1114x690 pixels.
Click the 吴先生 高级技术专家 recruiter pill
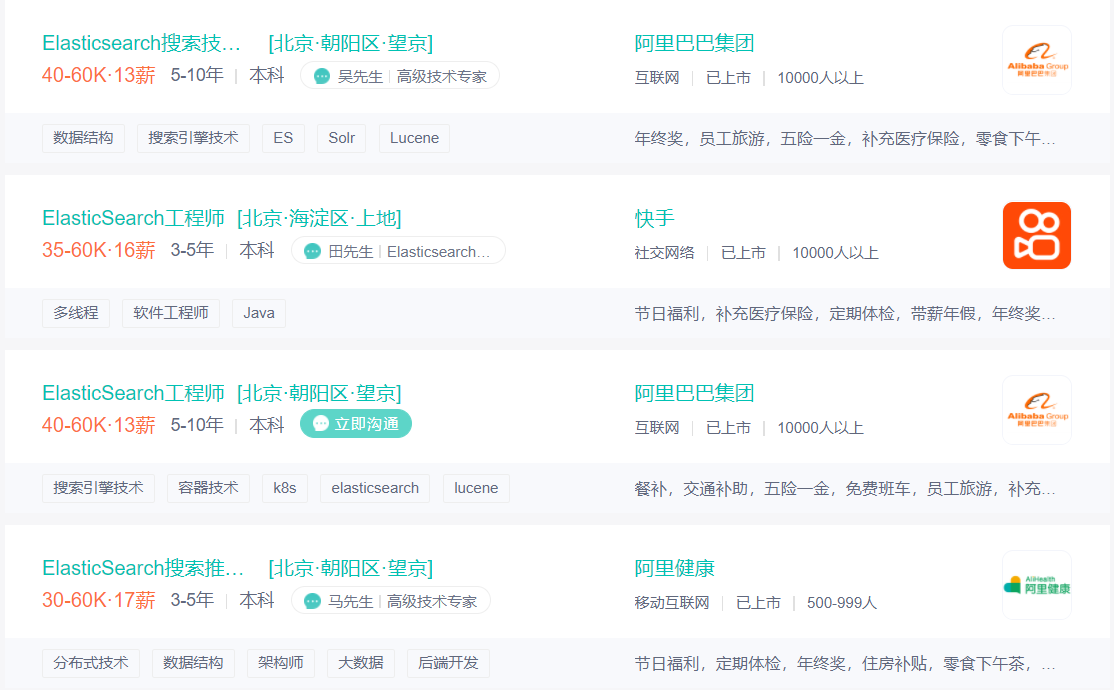(400, 76)
